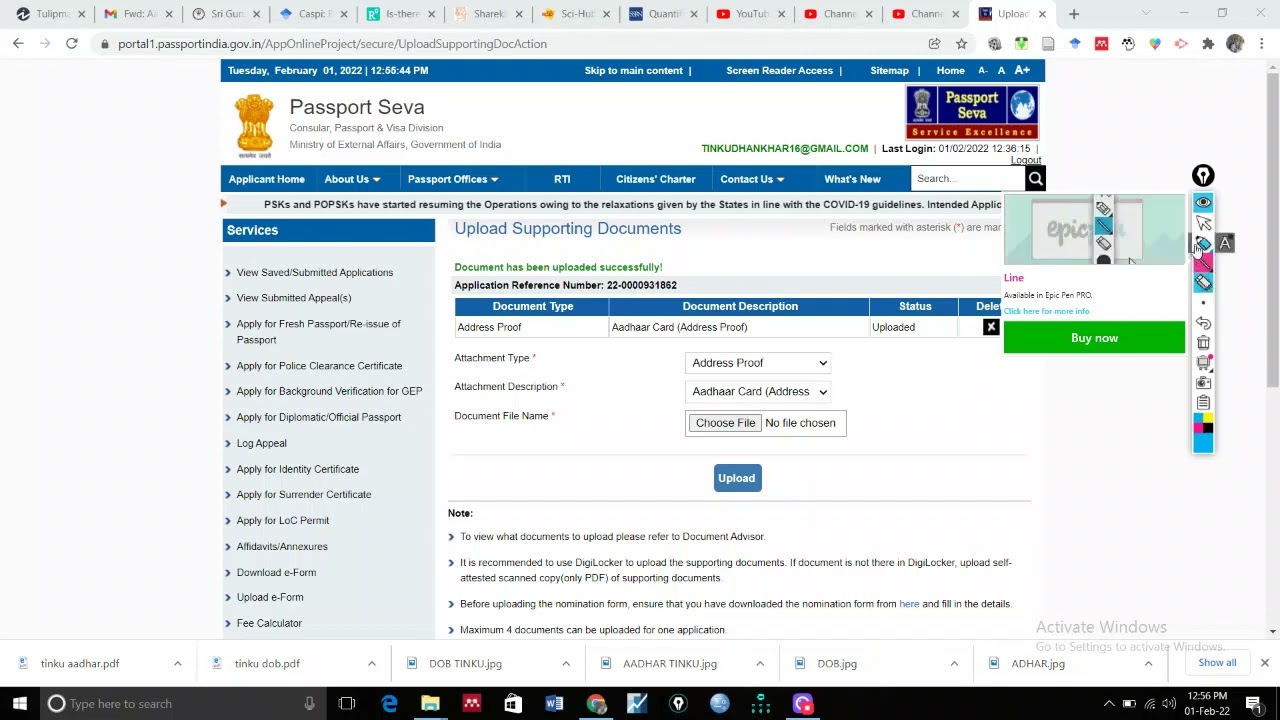This screenshot has width=1280, height=720.
Task: Share this page via share icon
Action: (934, 44)
